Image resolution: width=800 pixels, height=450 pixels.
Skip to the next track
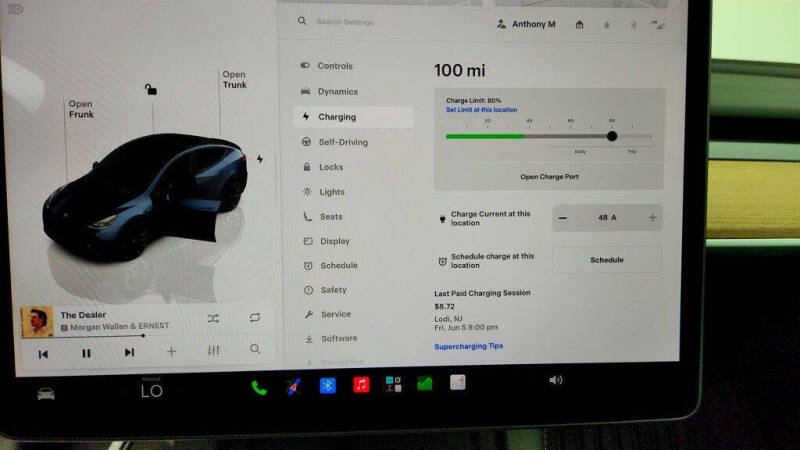coord(129,352)
